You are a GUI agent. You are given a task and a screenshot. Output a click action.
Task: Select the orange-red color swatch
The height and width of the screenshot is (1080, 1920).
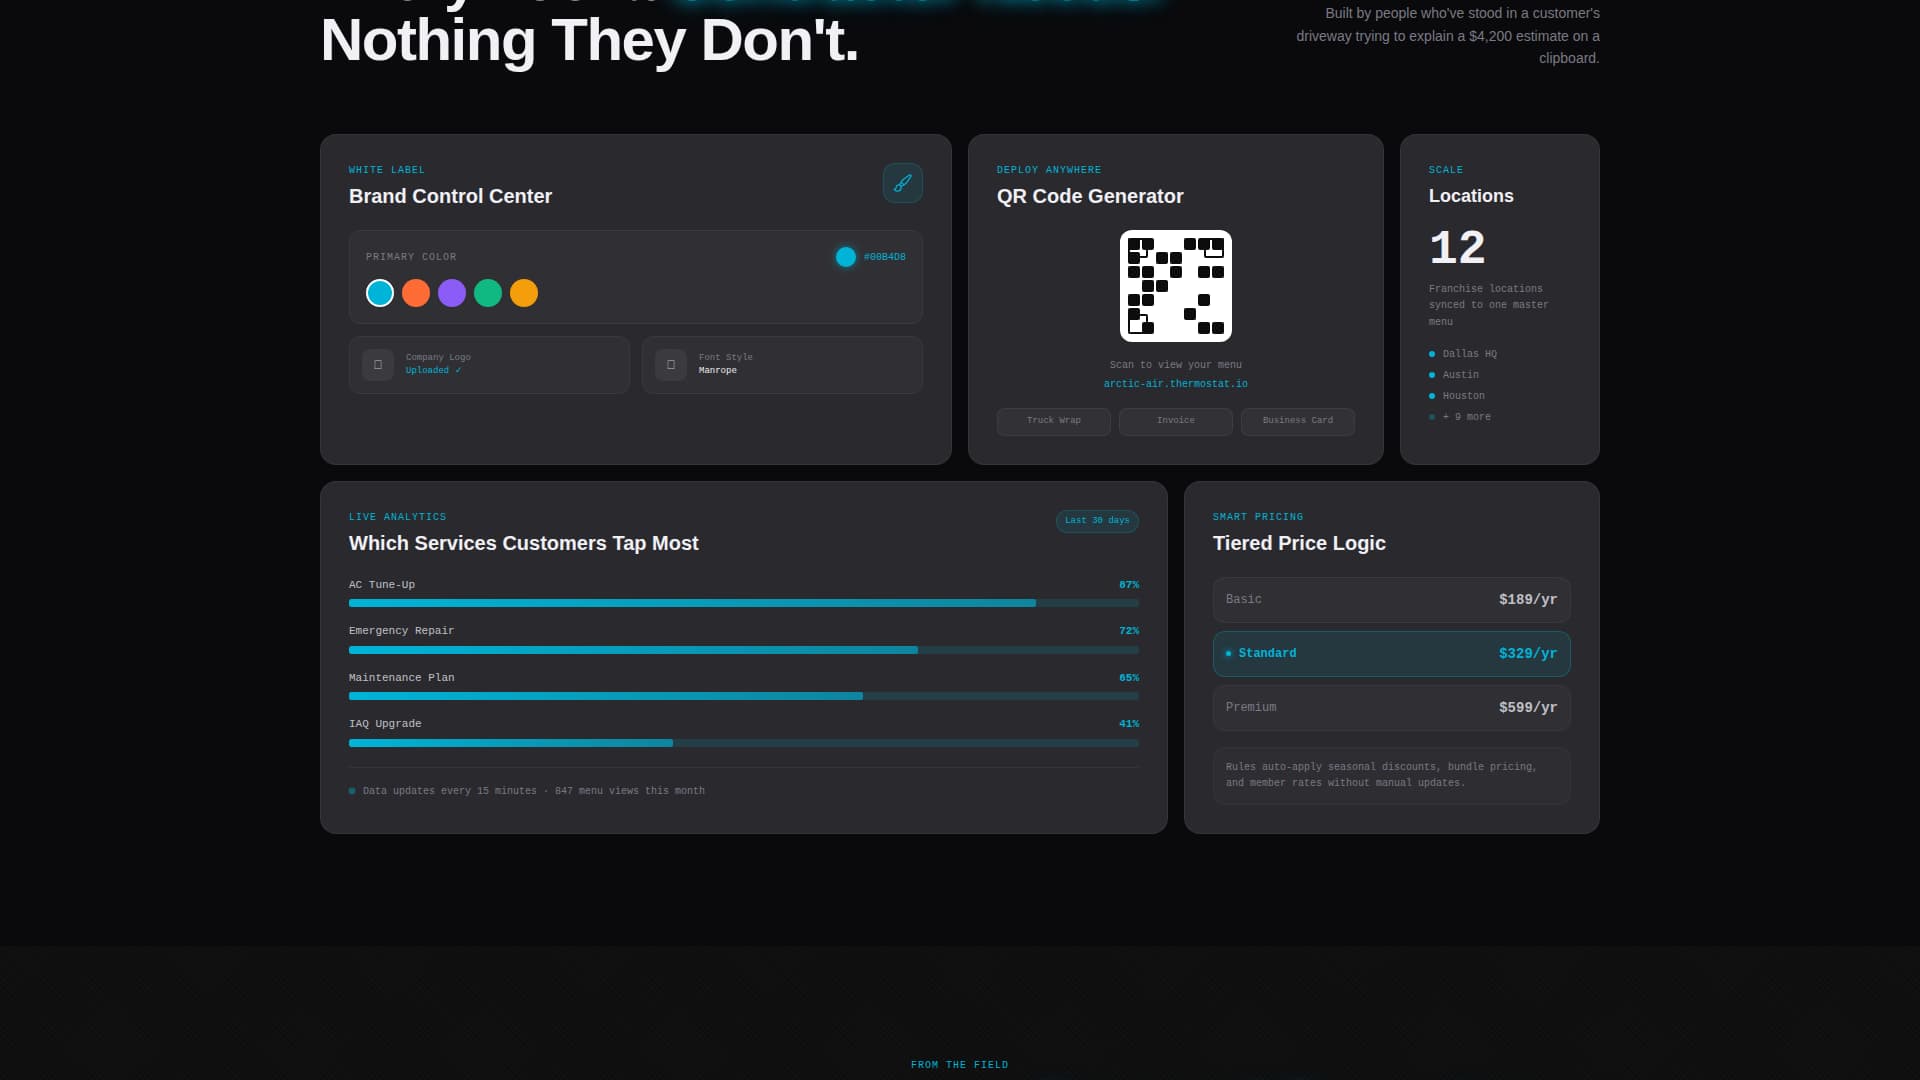click(416, 293)
